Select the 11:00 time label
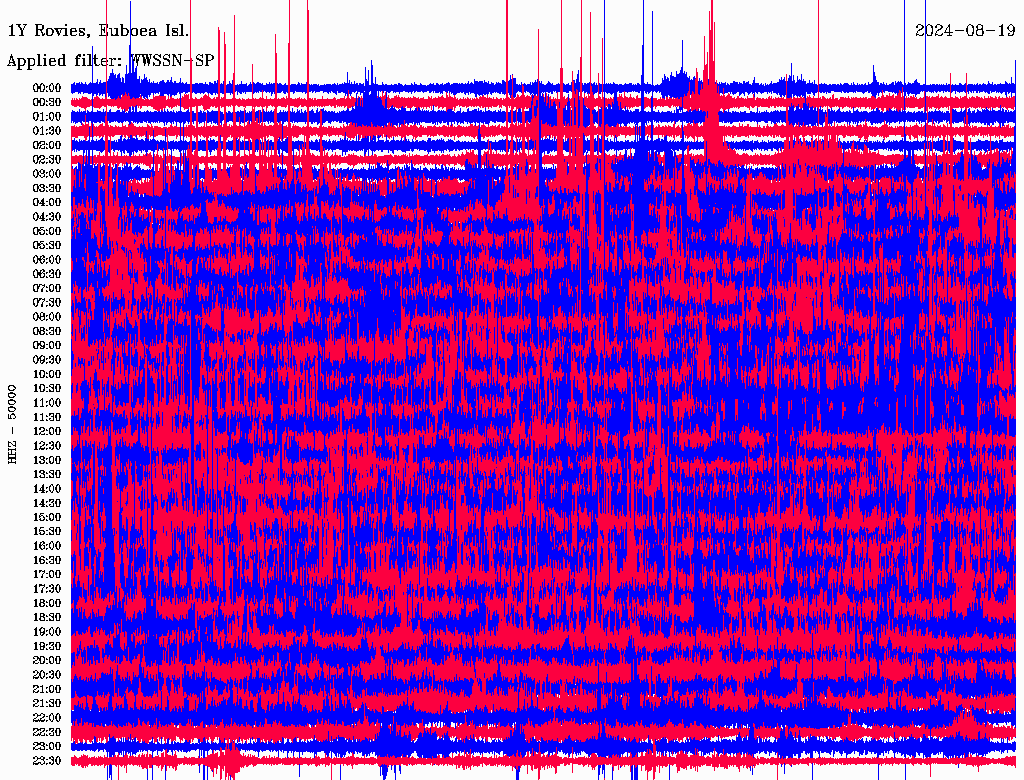This screenshot has height=780, width=1024. tap(47, 402)
